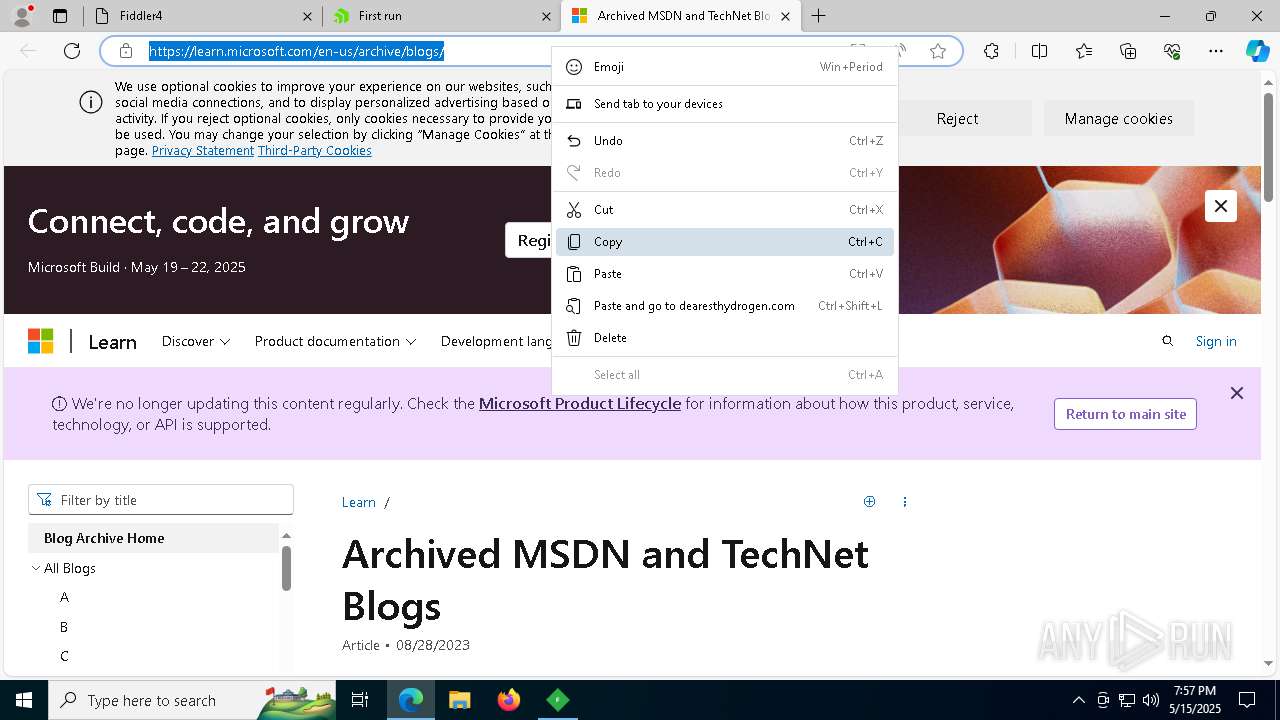The width and height of the screenshot is (1280, 720).
Task: Click the sidebar table of contents scrollbar
Action: coord(286,568)
